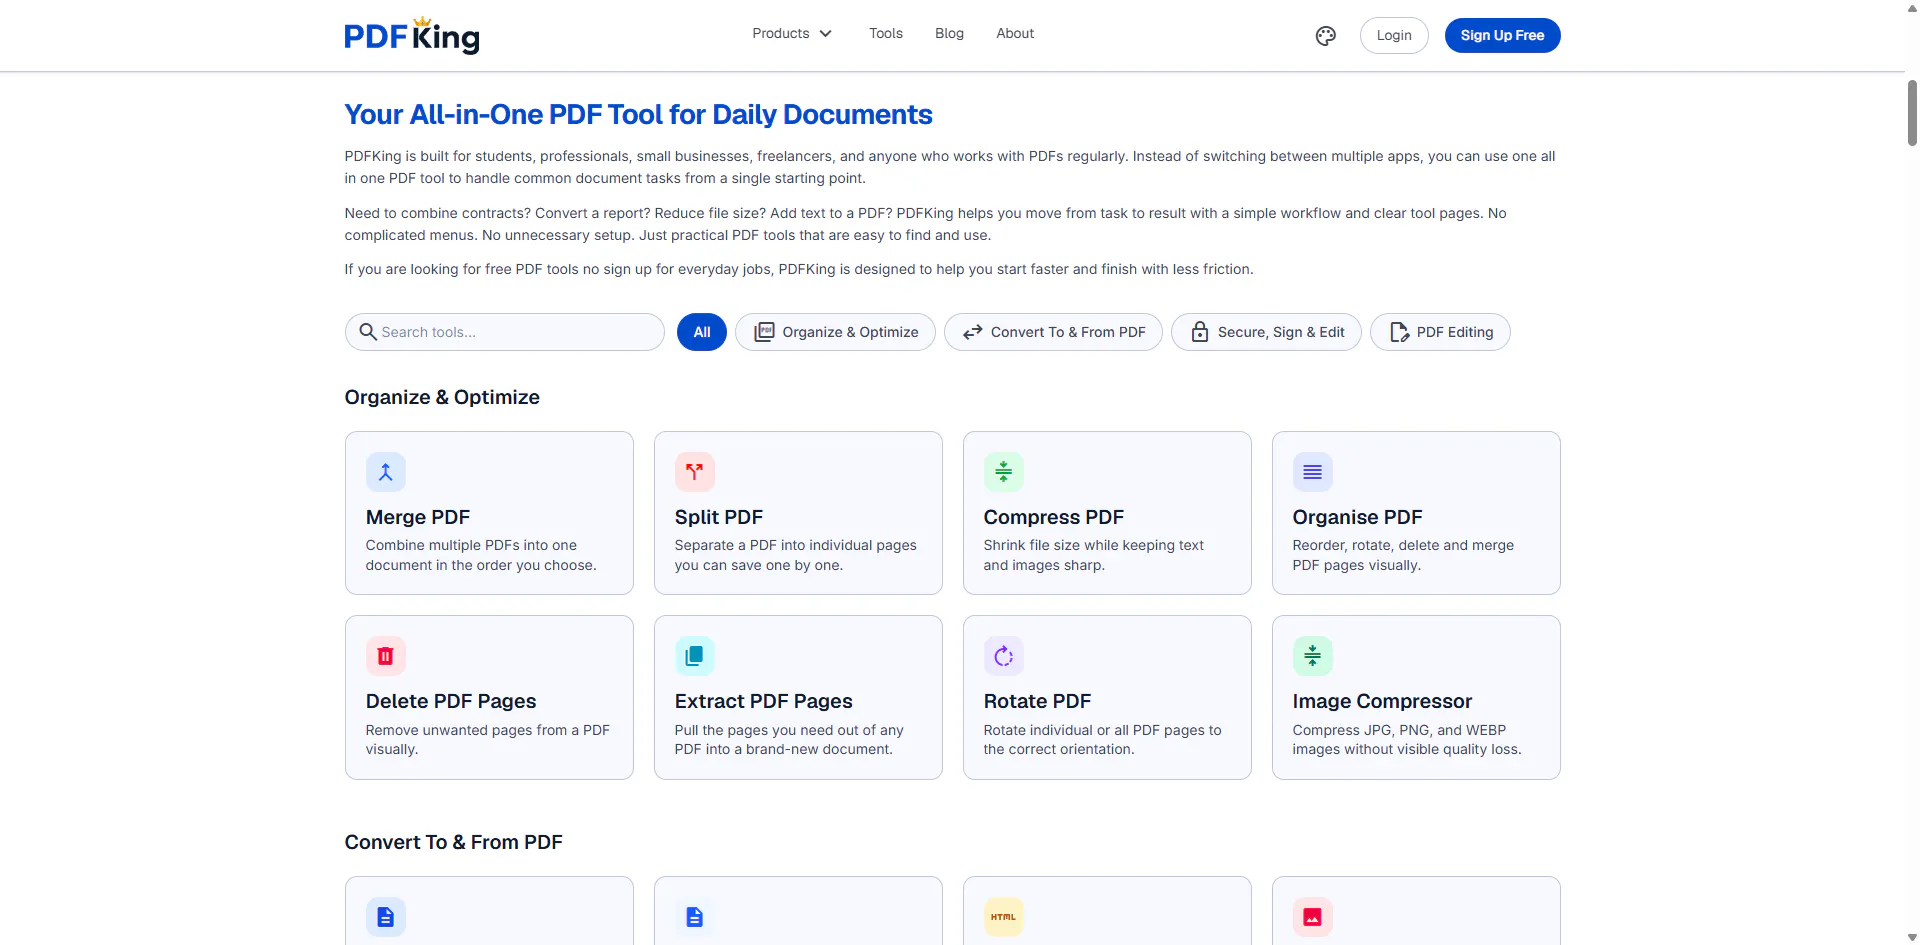Click the Extract PDF Pages icon

pyautogui.click(x=694, y=656)
